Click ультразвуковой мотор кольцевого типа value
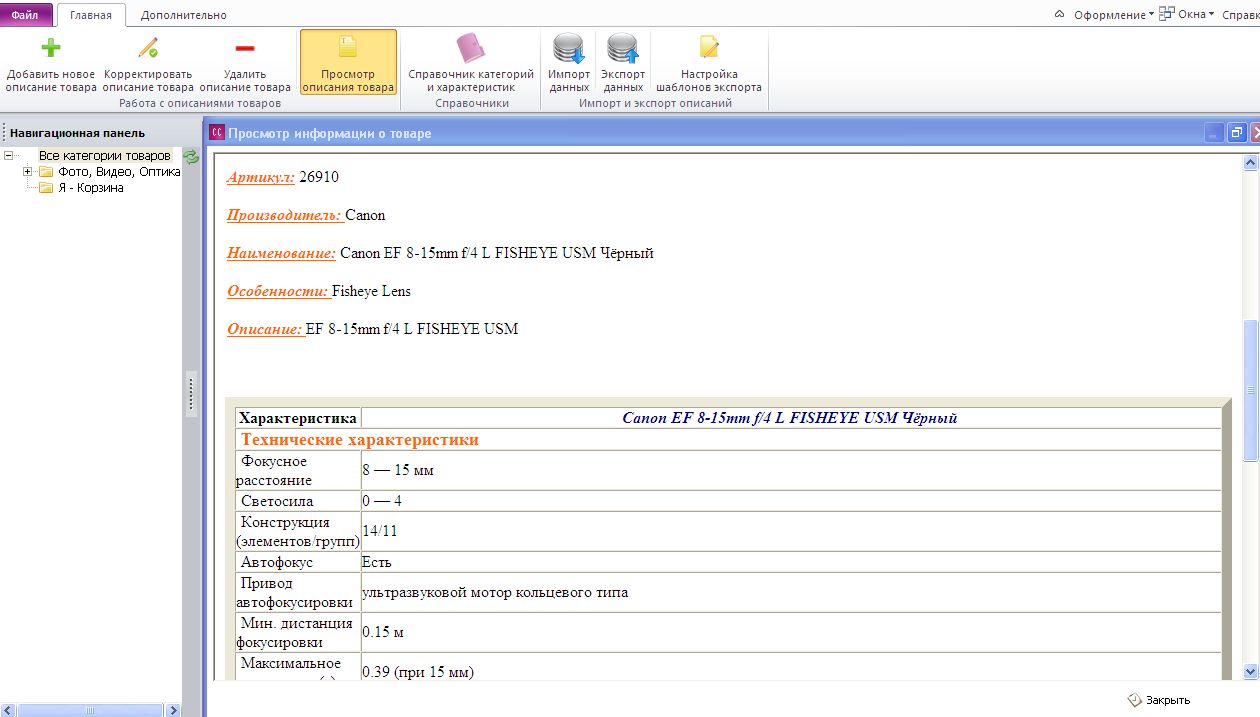Screen dimensions: 1260x717 [495, 592]
